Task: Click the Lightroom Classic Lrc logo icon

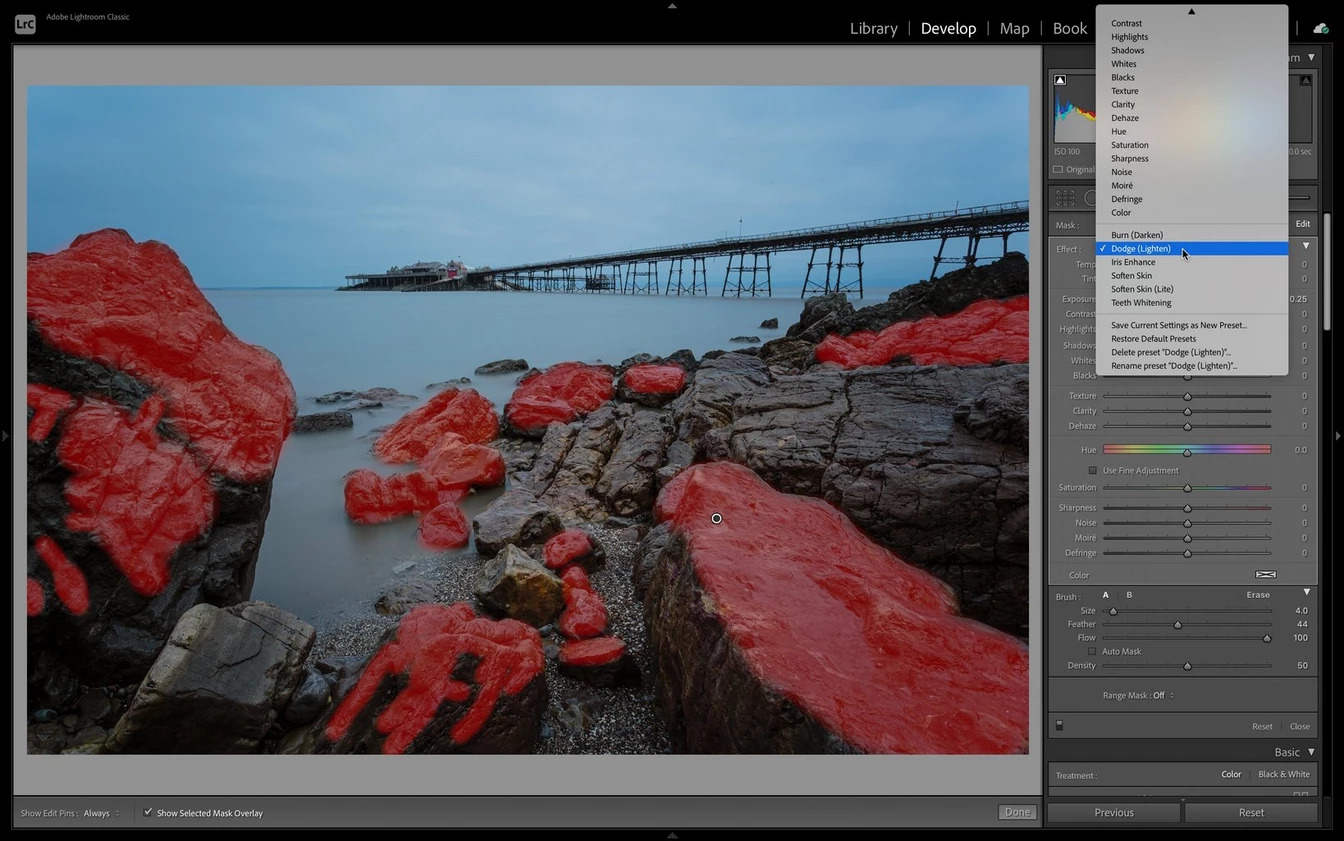Action: pyautogui.click(x=25, y=24)
